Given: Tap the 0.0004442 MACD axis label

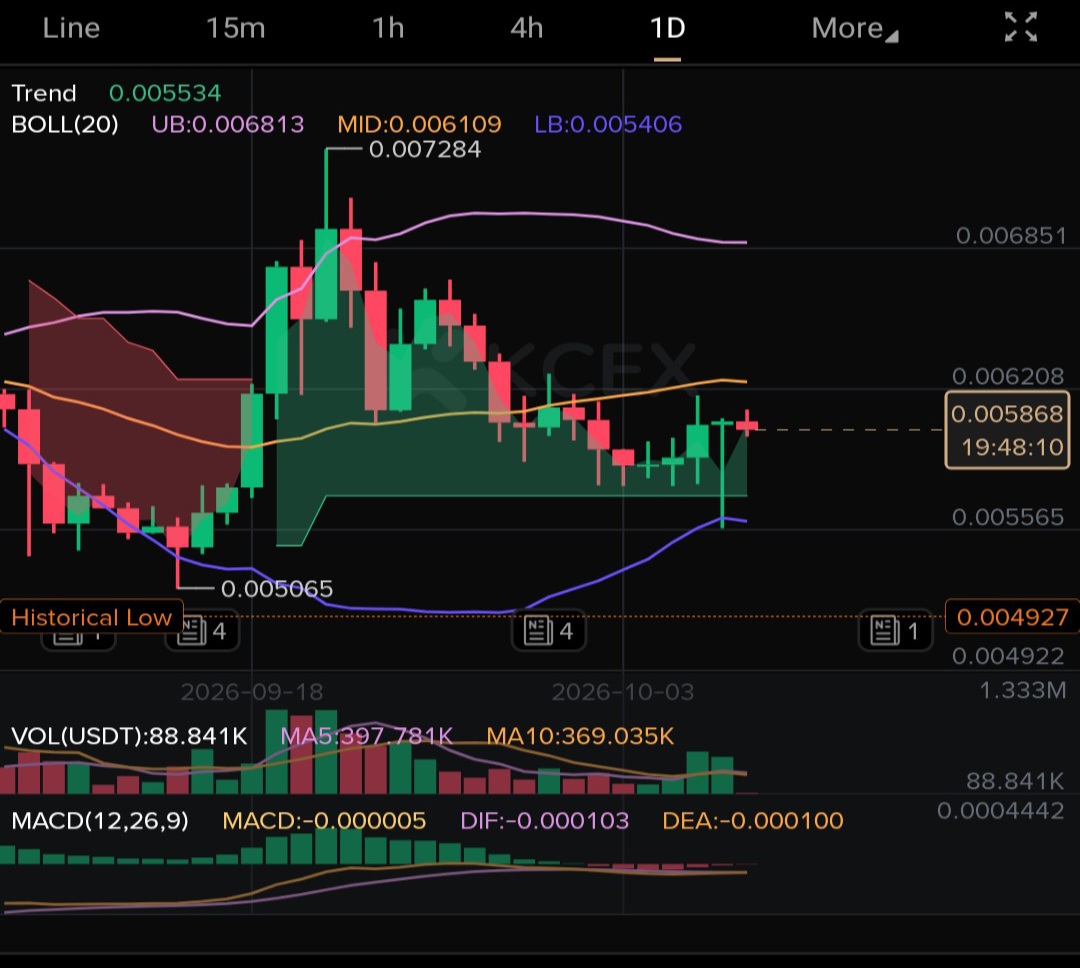Looking at the screenshot, I should tap(1001, 810).
